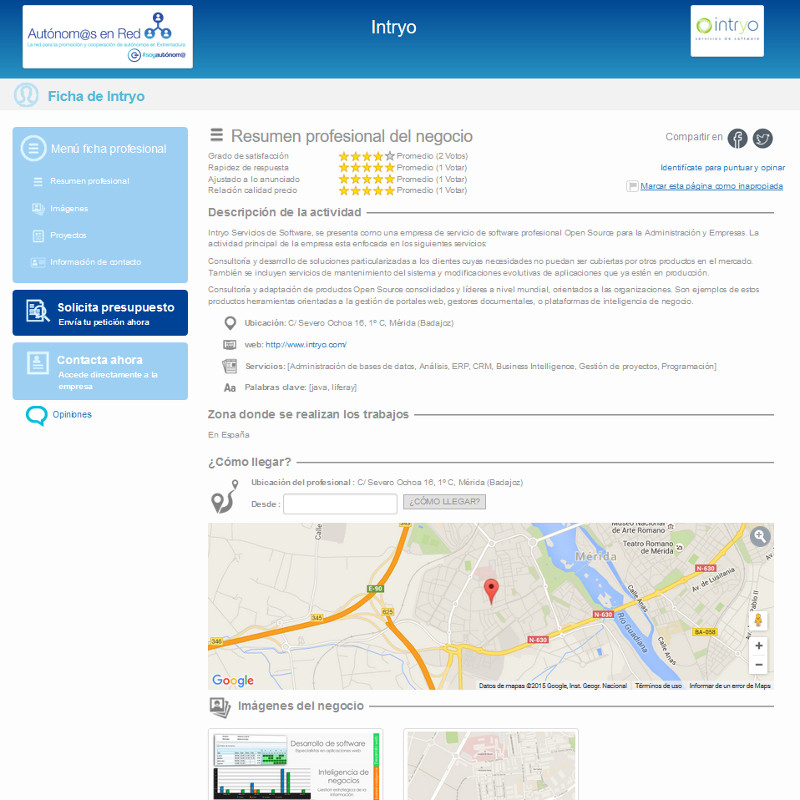
Task: Select Proyectos in the side menu
Action: (x=68, y=235)
